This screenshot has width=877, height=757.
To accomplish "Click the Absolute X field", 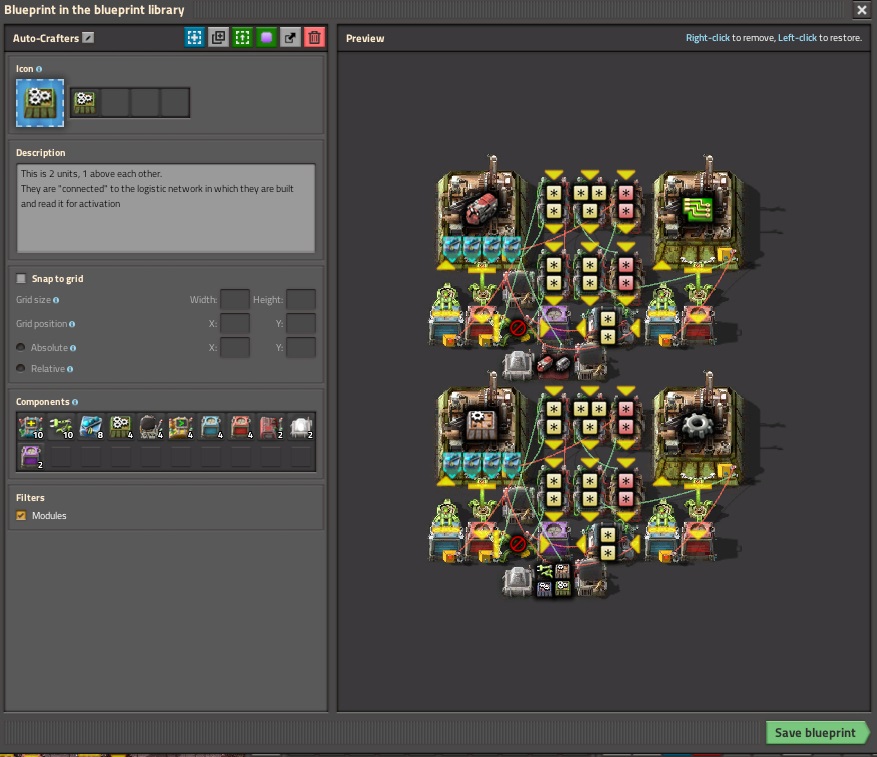I will pos(235,347).
